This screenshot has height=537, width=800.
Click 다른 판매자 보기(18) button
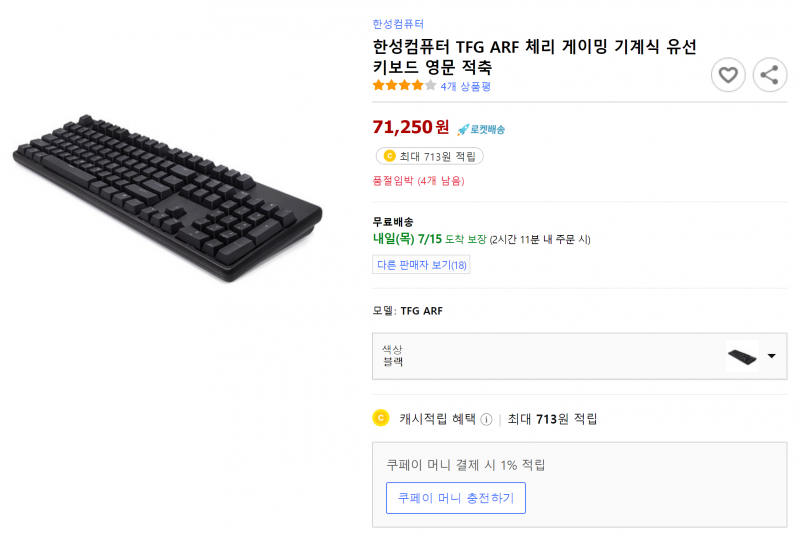point(421,265)
